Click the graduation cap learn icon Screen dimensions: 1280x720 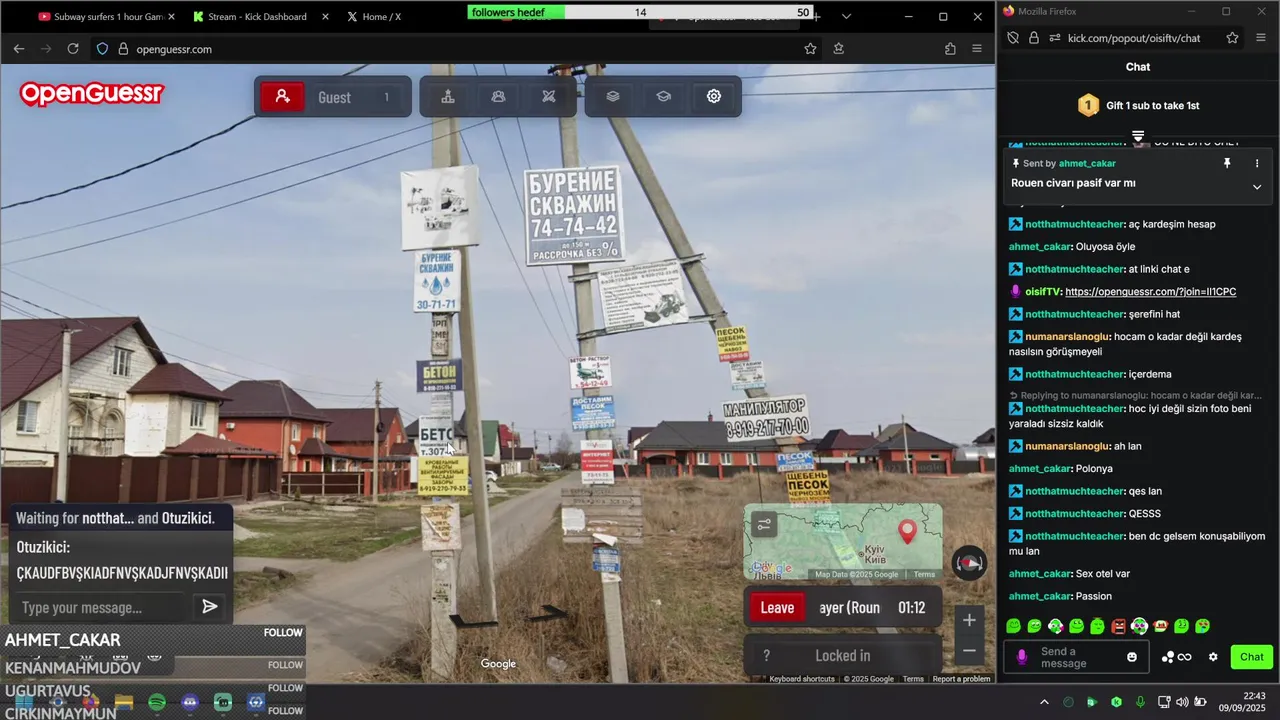pyautogui.click(x=663, y=97)
